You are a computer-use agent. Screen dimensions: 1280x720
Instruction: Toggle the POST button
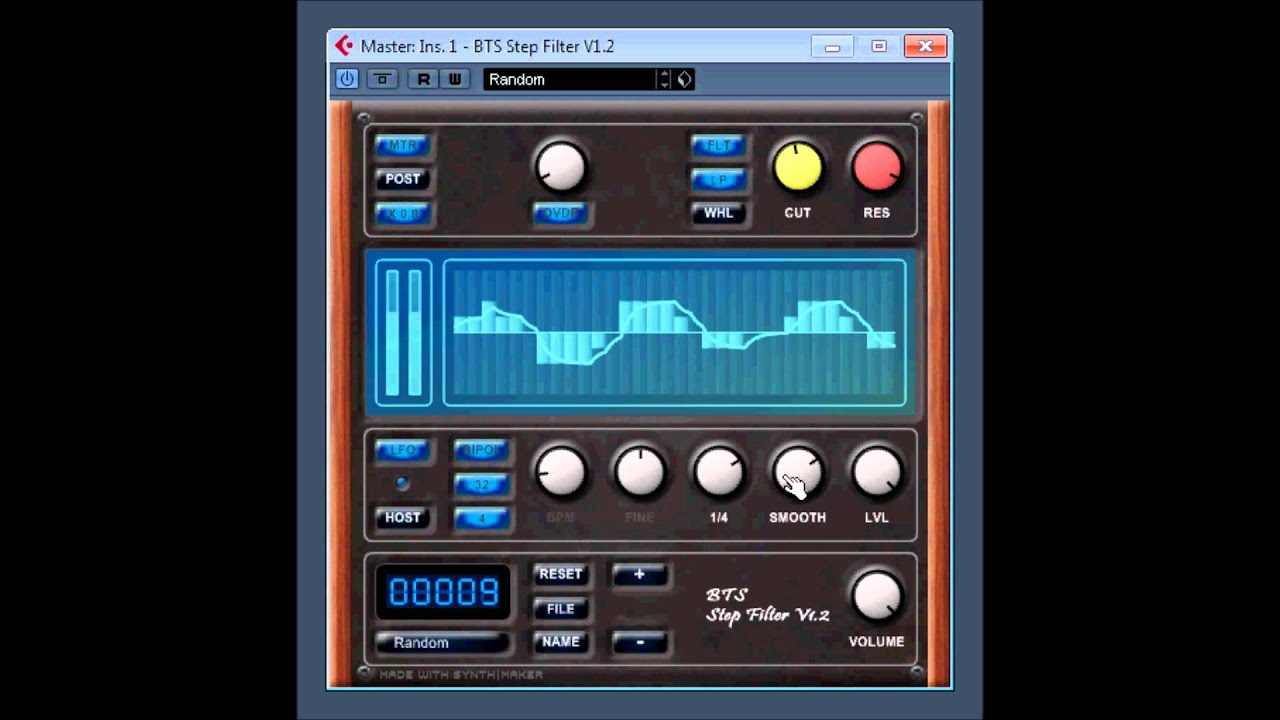pyautogui.click(x=403, y=179)
